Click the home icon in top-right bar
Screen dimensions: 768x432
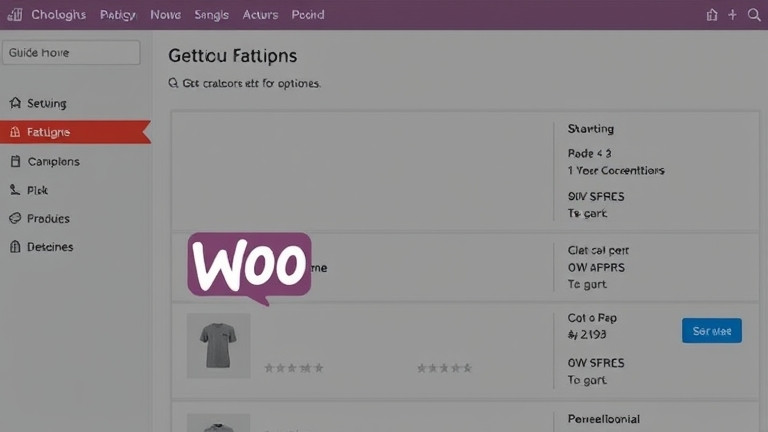coord(712,15)
